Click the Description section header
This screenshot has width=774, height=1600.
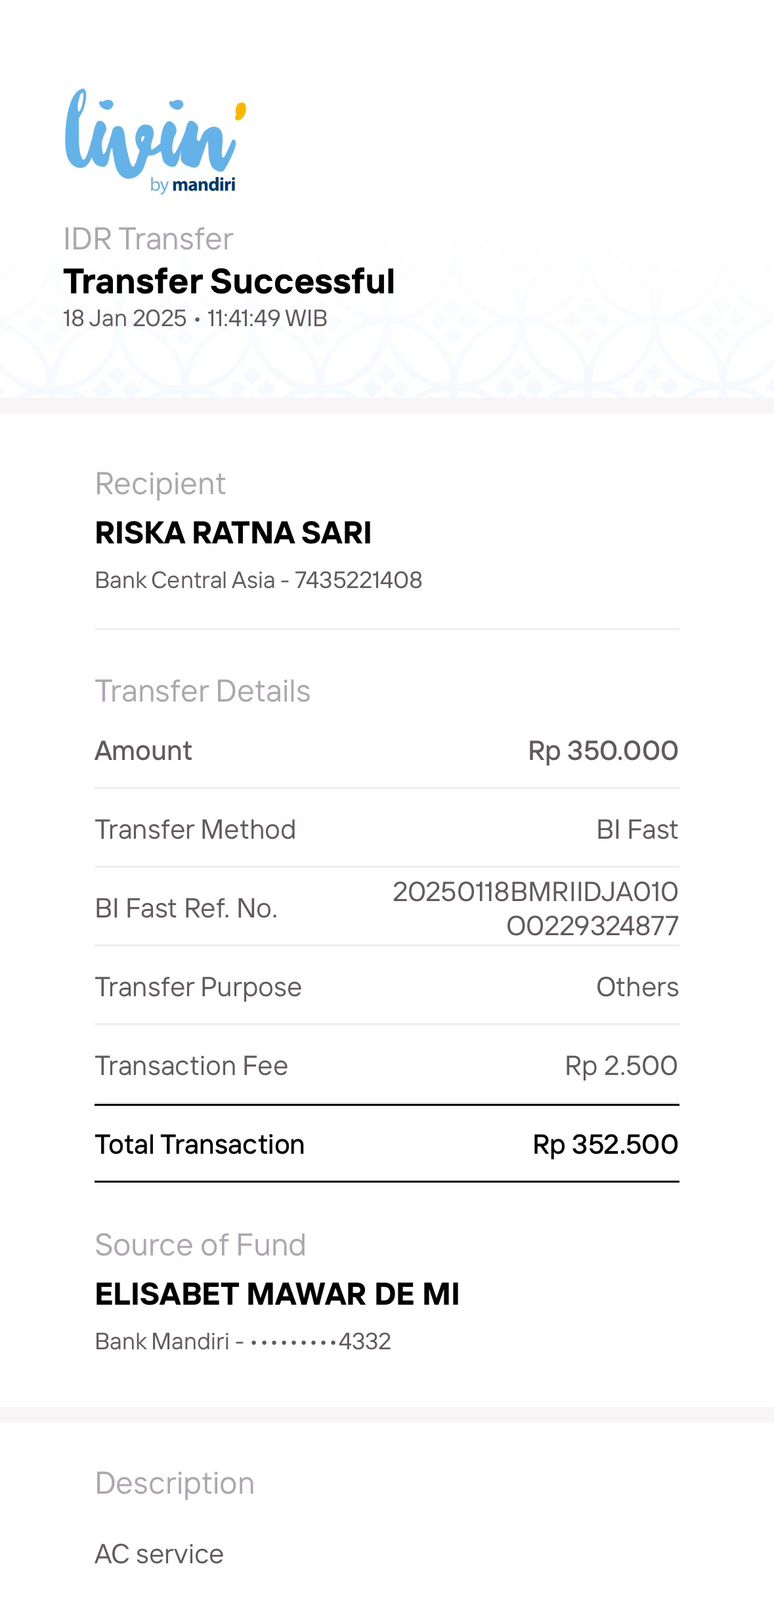point(174,1483)
